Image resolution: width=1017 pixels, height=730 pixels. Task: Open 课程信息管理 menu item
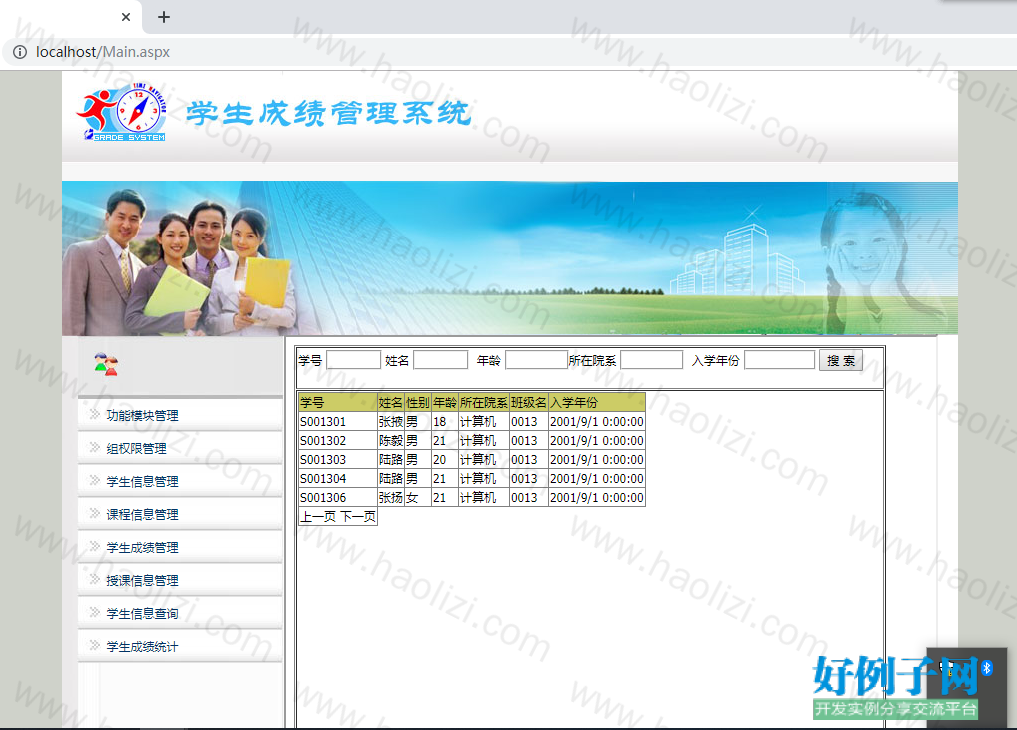click(142, 515)
